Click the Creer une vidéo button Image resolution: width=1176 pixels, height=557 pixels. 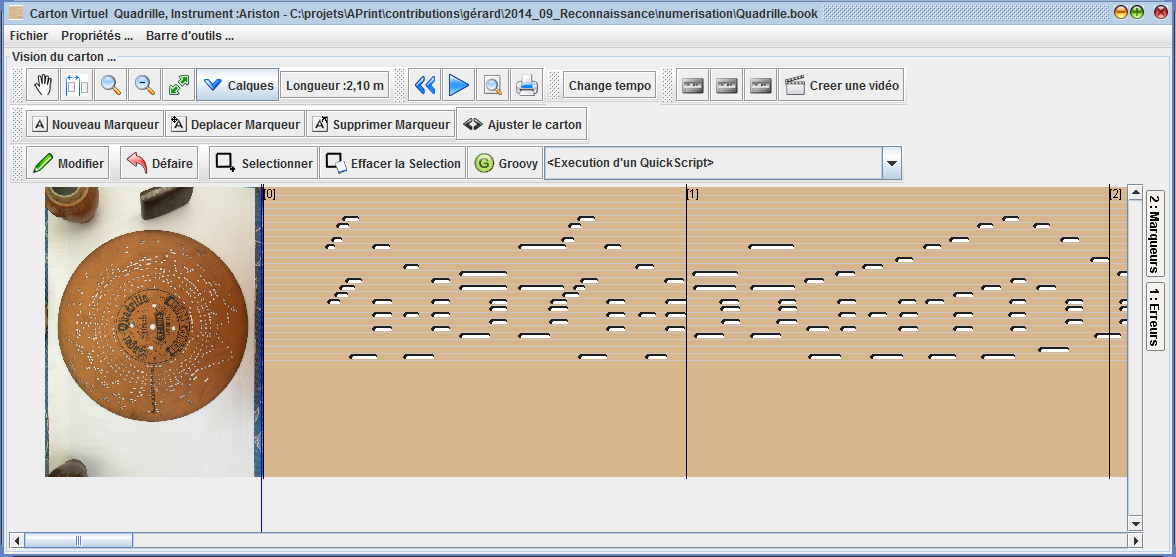(x=842, y=86)
